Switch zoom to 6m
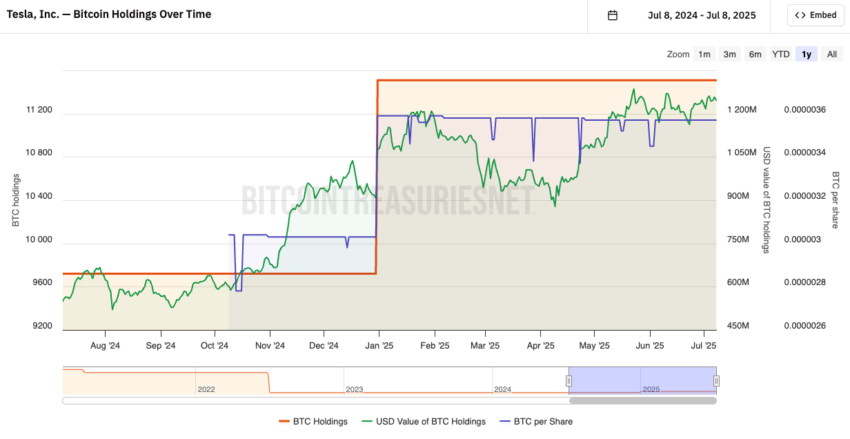Image resolution: width=850 pixels, height=439 pixels. pos(755,54)
